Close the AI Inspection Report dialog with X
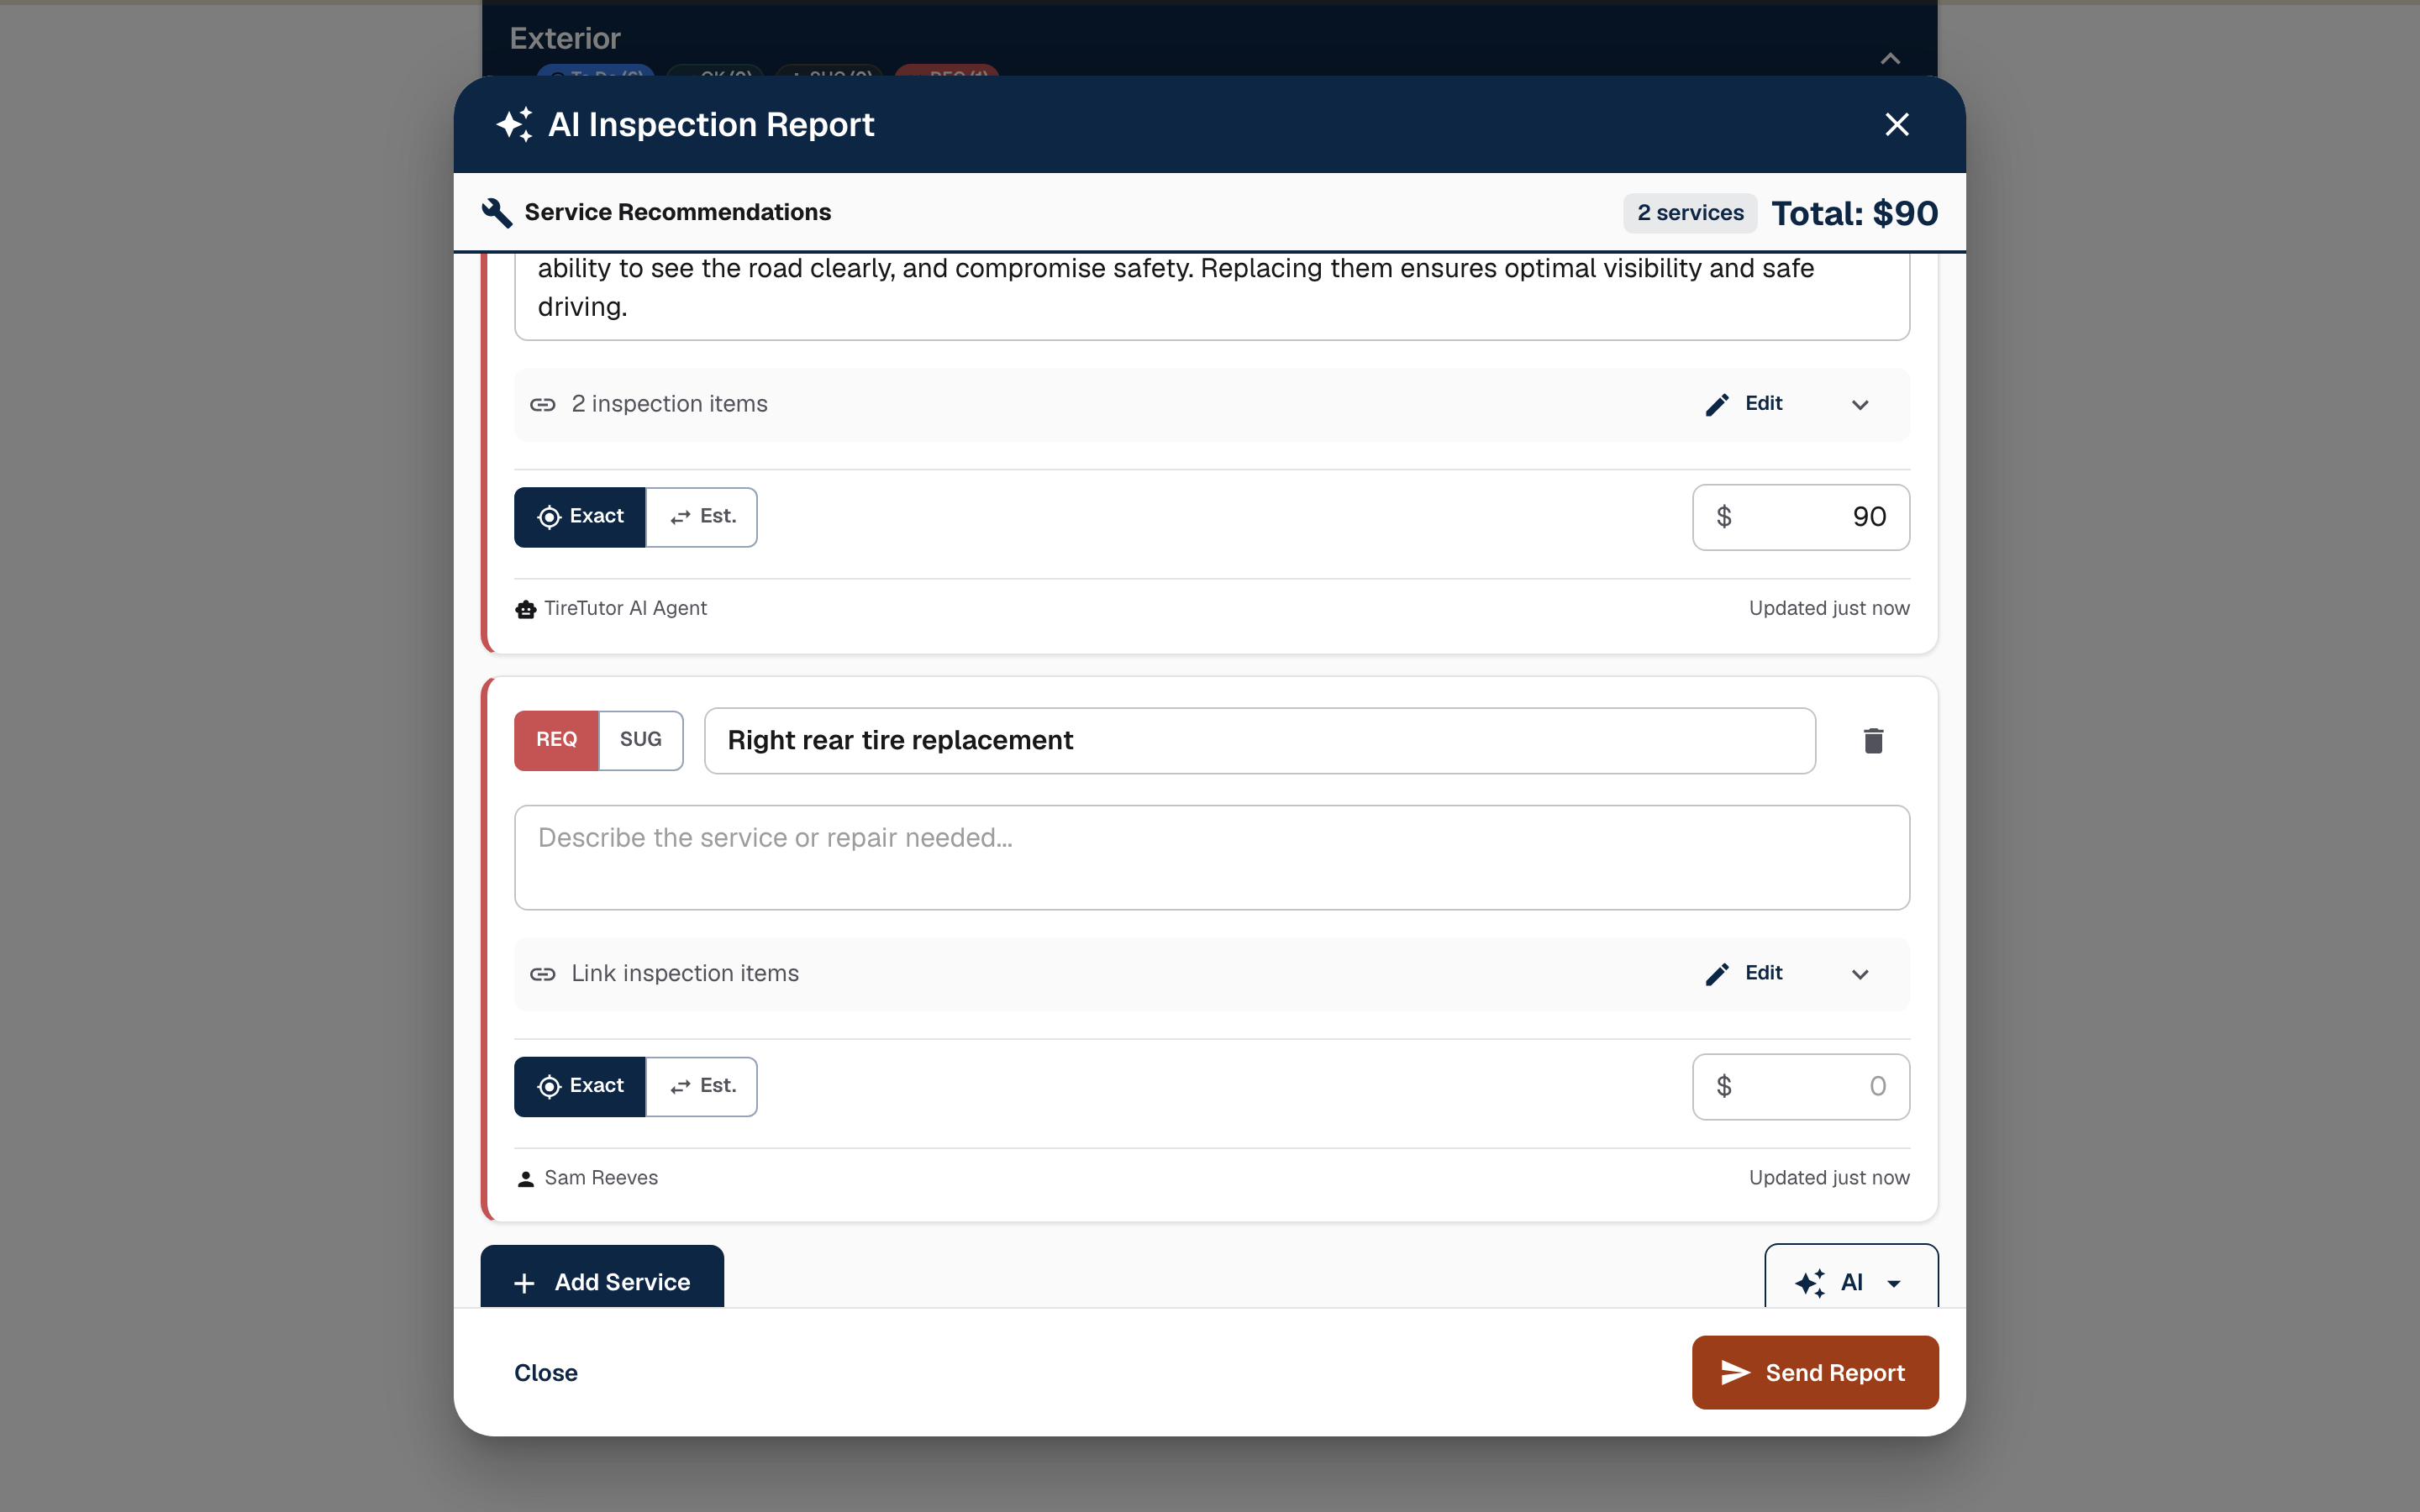 (1896, 124)
